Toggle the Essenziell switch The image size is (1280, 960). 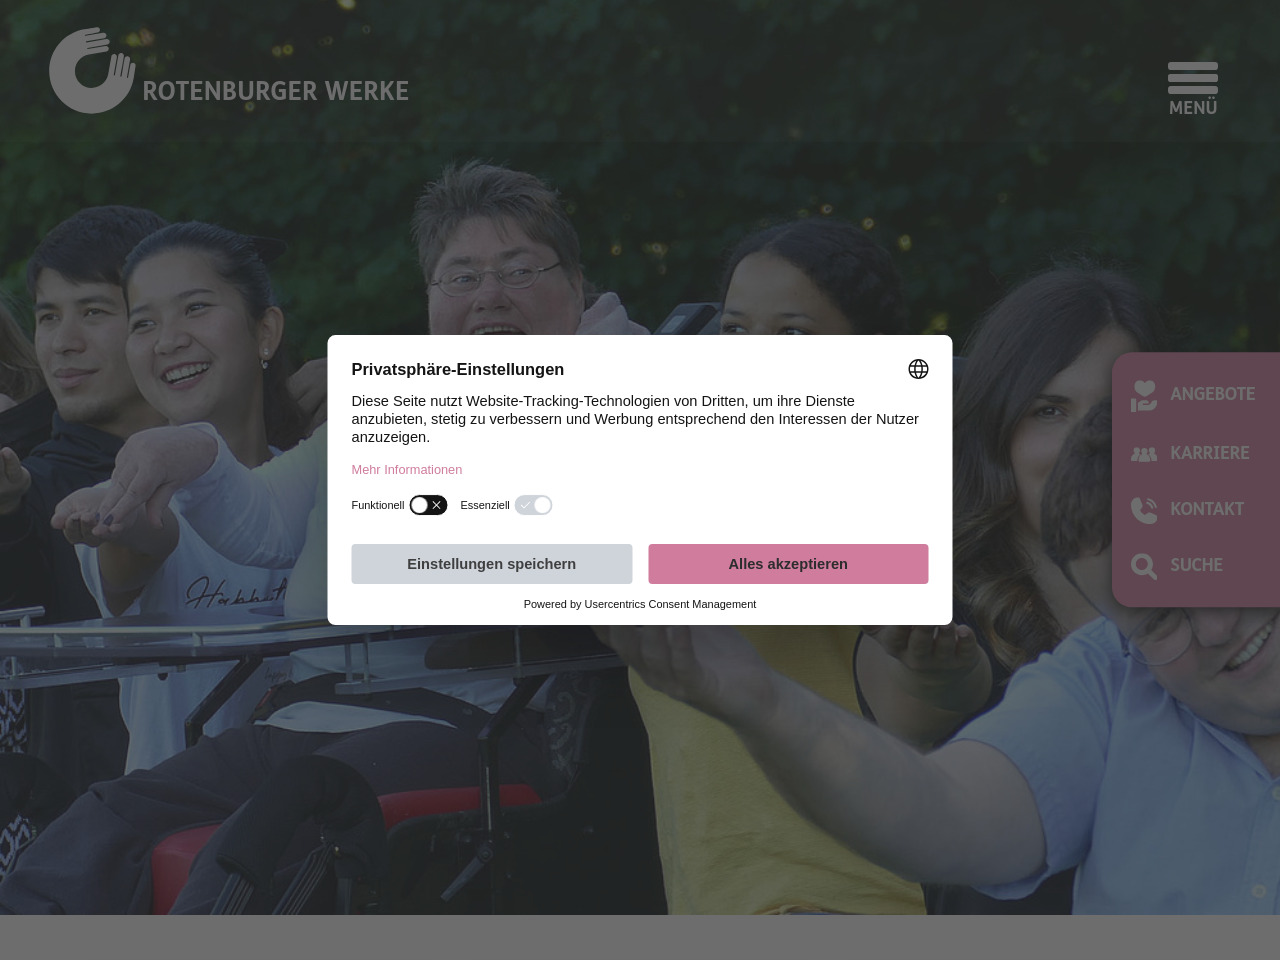tap(534, 505)
